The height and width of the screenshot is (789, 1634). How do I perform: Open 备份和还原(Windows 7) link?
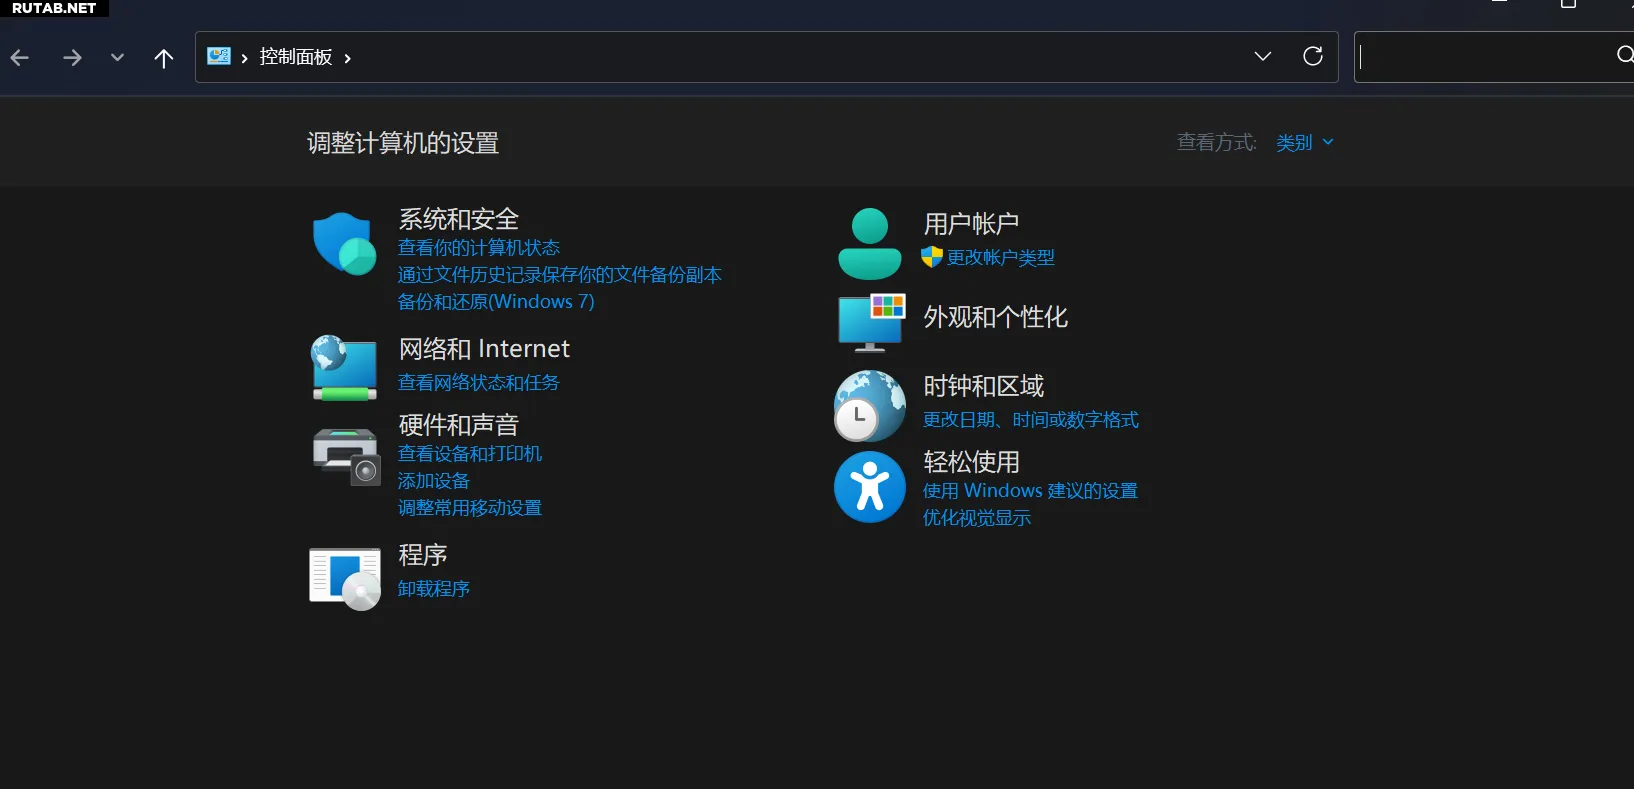496,302
